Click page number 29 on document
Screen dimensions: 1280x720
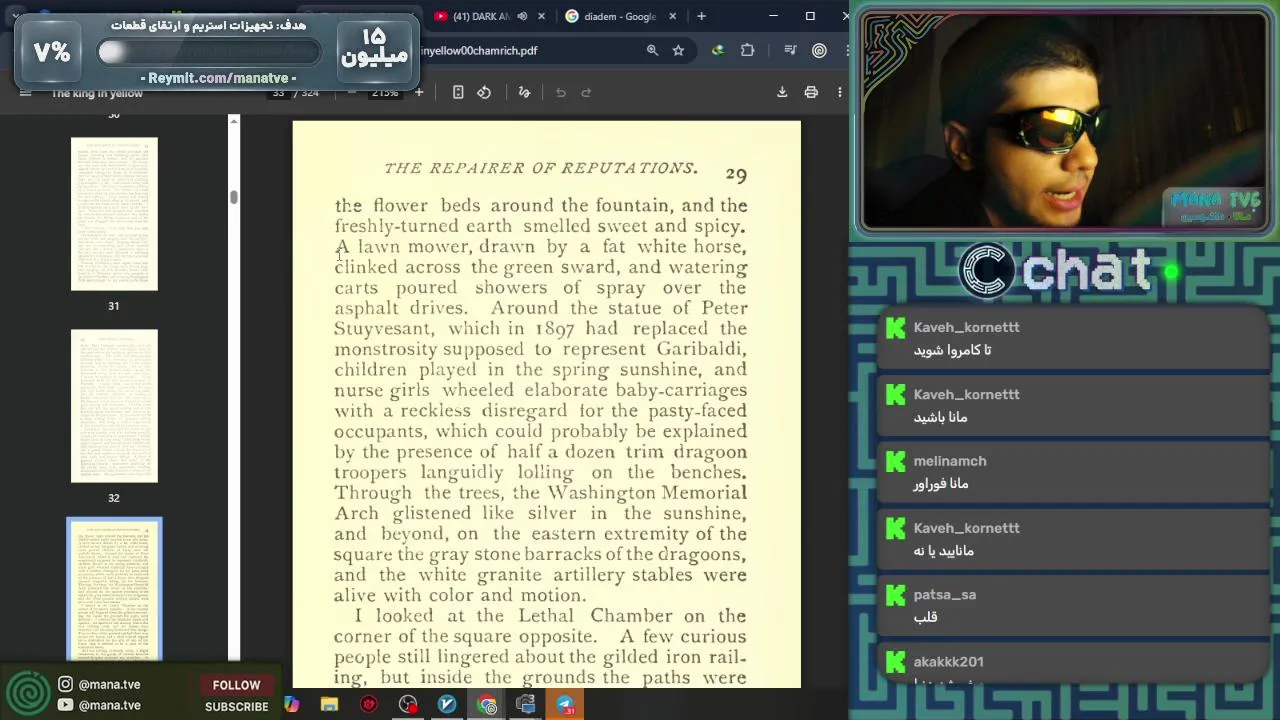[x=736, y=175]
